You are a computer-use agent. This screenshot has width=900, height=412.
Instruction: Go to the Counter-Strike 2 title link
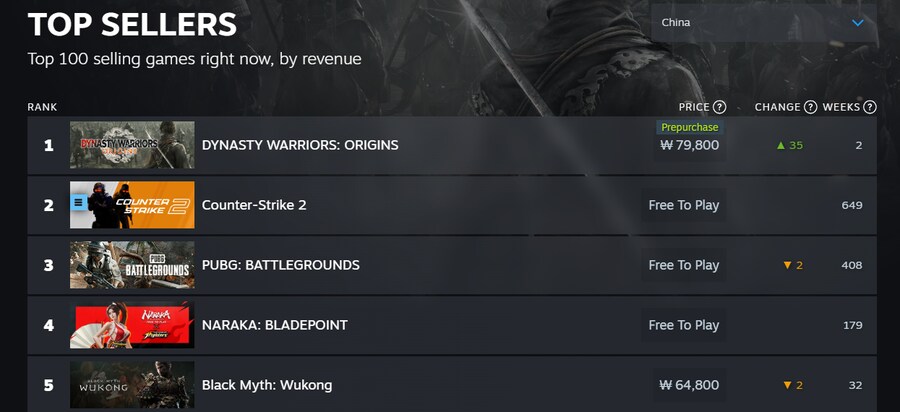pyautogui.click(x=254, y=205)
